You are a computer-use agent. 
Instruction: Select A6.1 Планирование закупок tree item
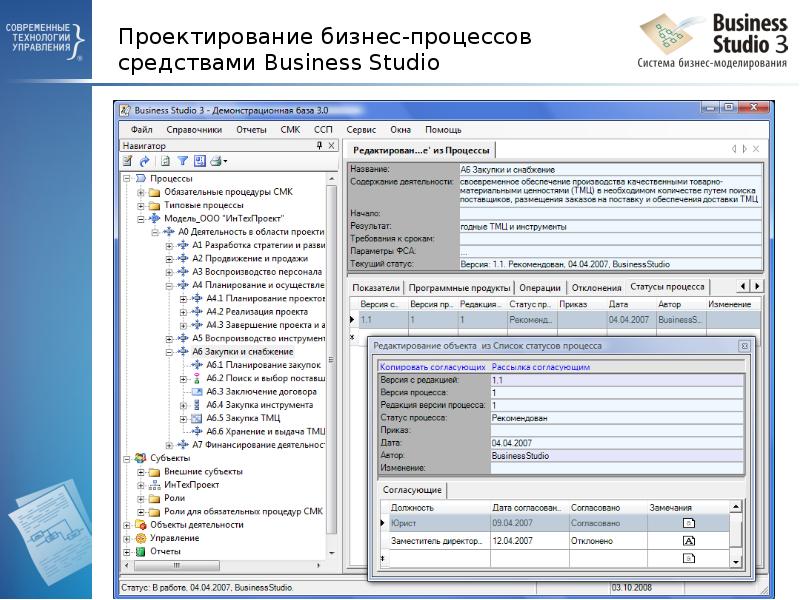coord(263,365)
